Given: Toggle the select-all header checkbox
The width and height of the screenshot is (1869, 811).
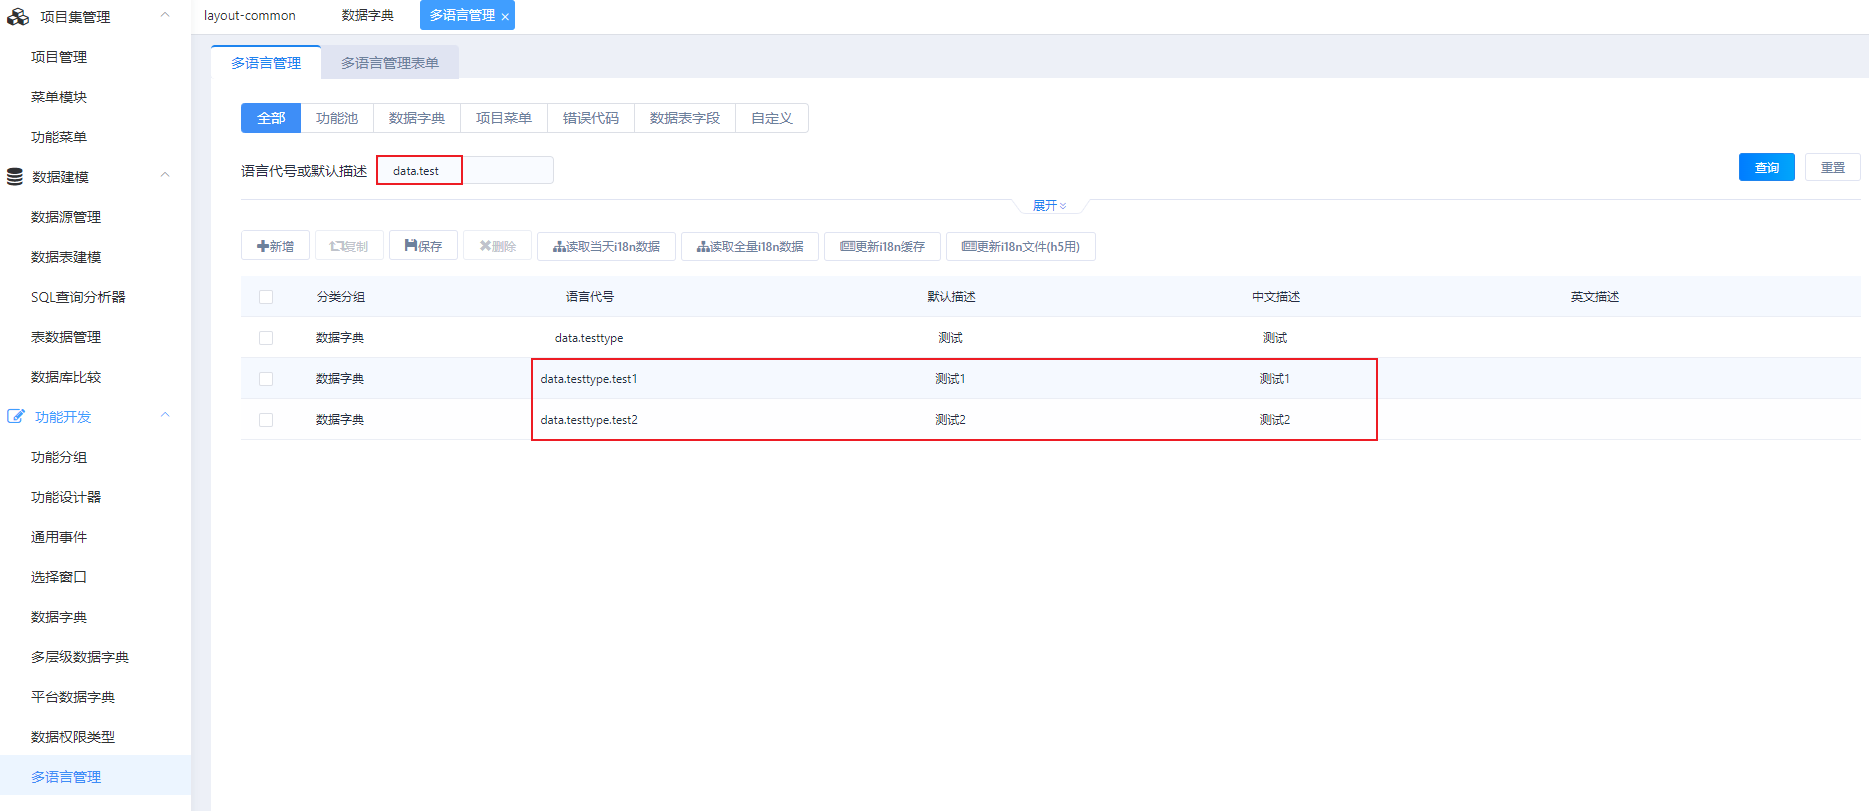Looking at the screenshot, I should [266, 297].
